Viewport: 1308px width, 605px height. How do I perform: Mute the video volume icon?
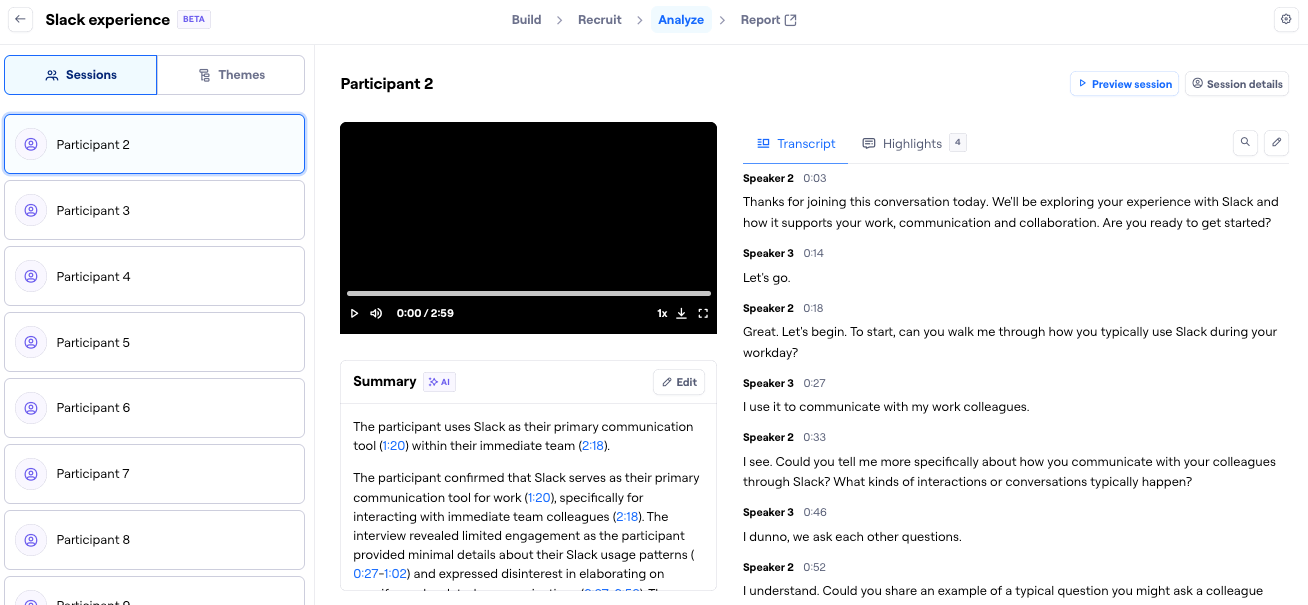click(x=376, y=313)
